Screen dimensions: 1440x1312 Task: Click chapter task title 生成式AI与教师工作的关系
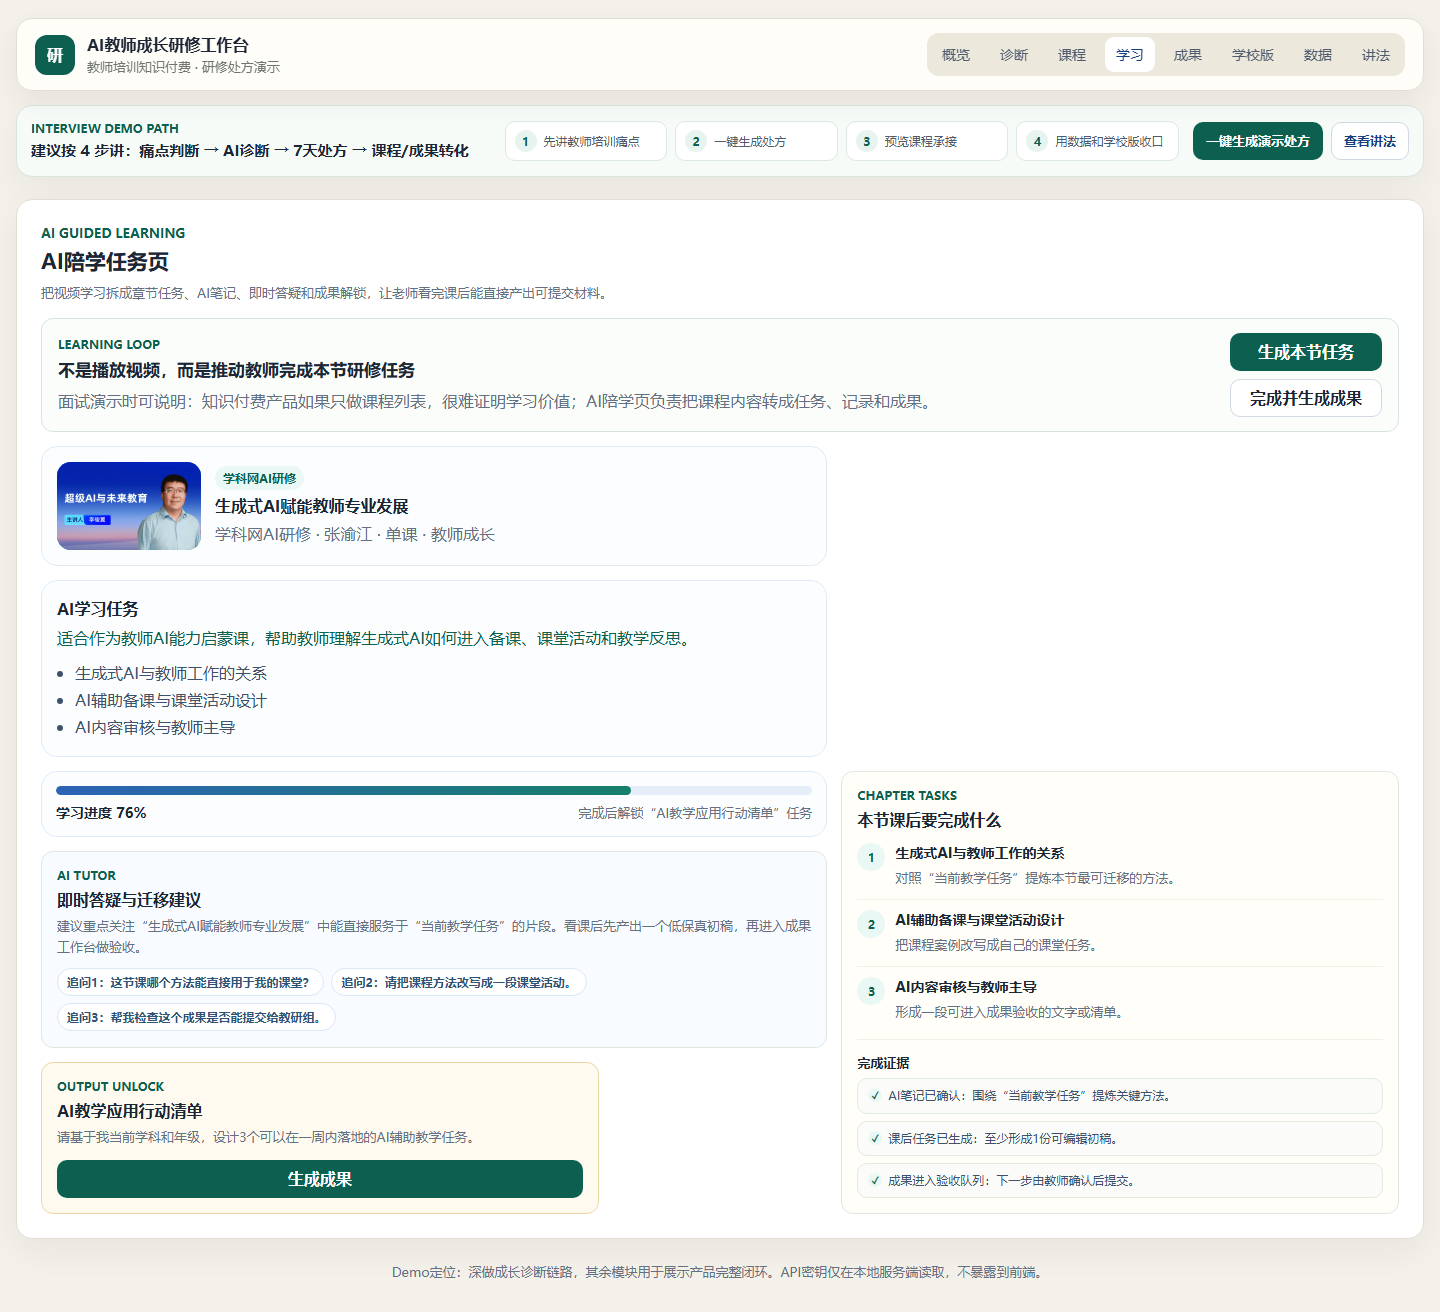[x=980, y=853]
